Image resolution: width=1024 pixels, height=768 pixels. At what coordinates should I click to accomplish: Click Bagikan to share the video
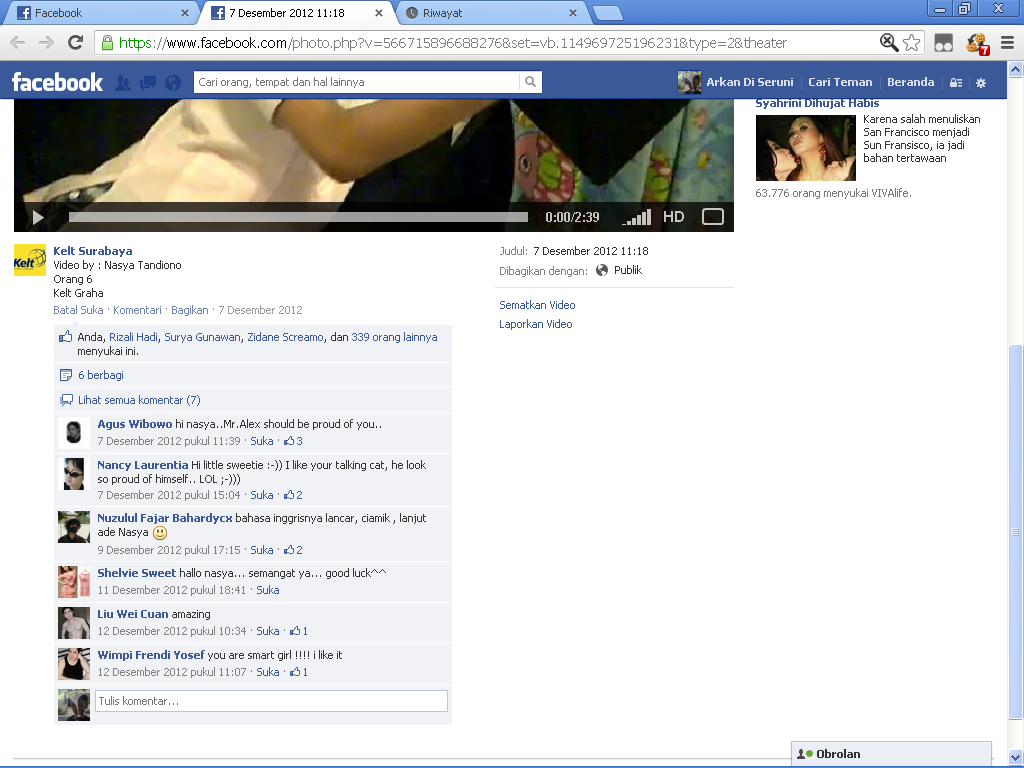click(x=189, y=310)
